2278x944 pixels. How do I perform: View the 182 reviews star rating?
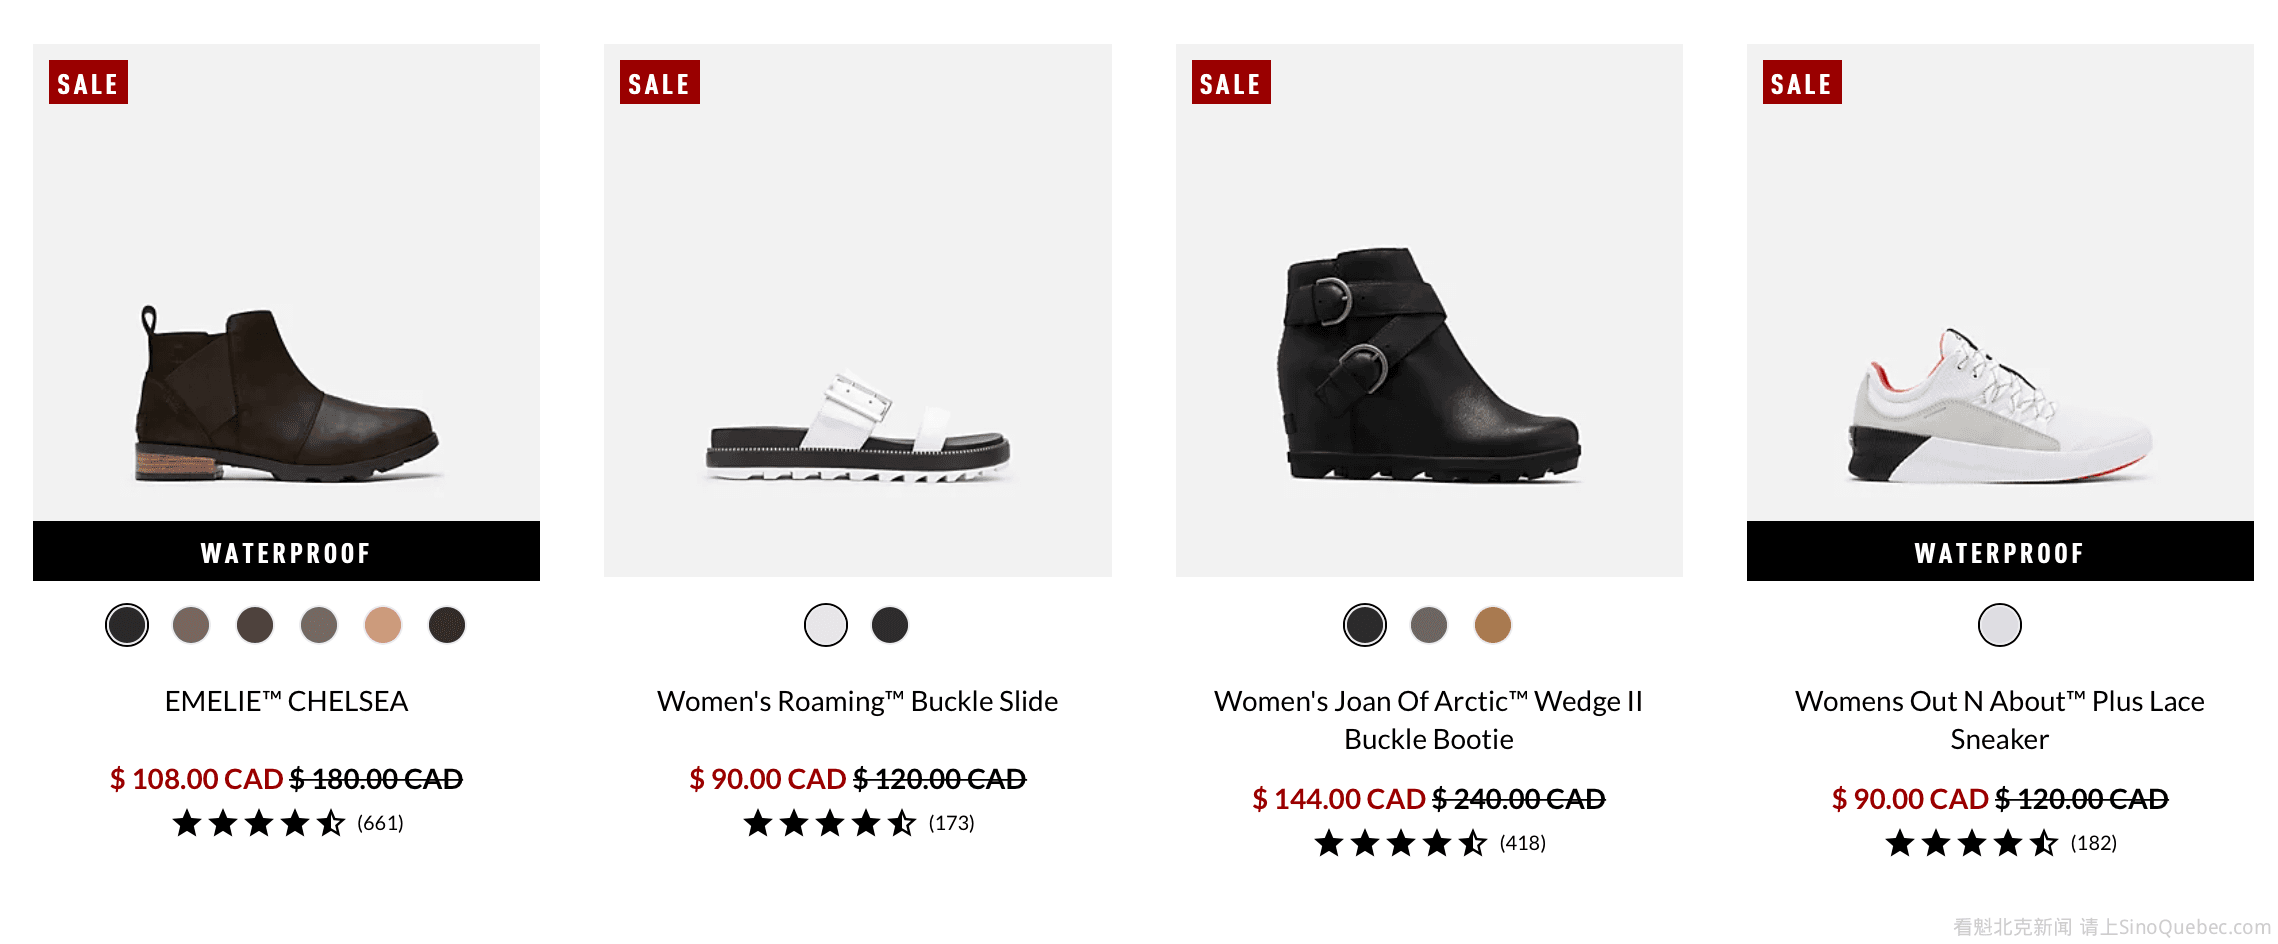tap(2000, 843)
